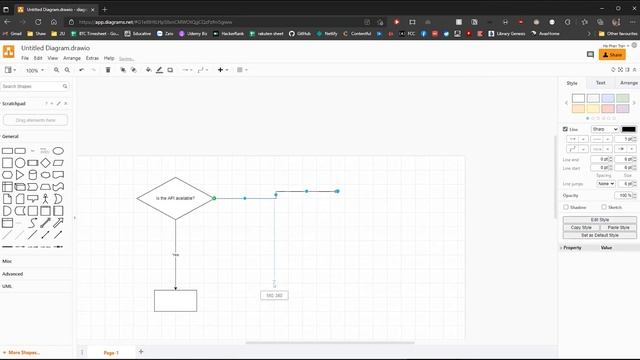Click the Edit Style button

tap(600, 220)
